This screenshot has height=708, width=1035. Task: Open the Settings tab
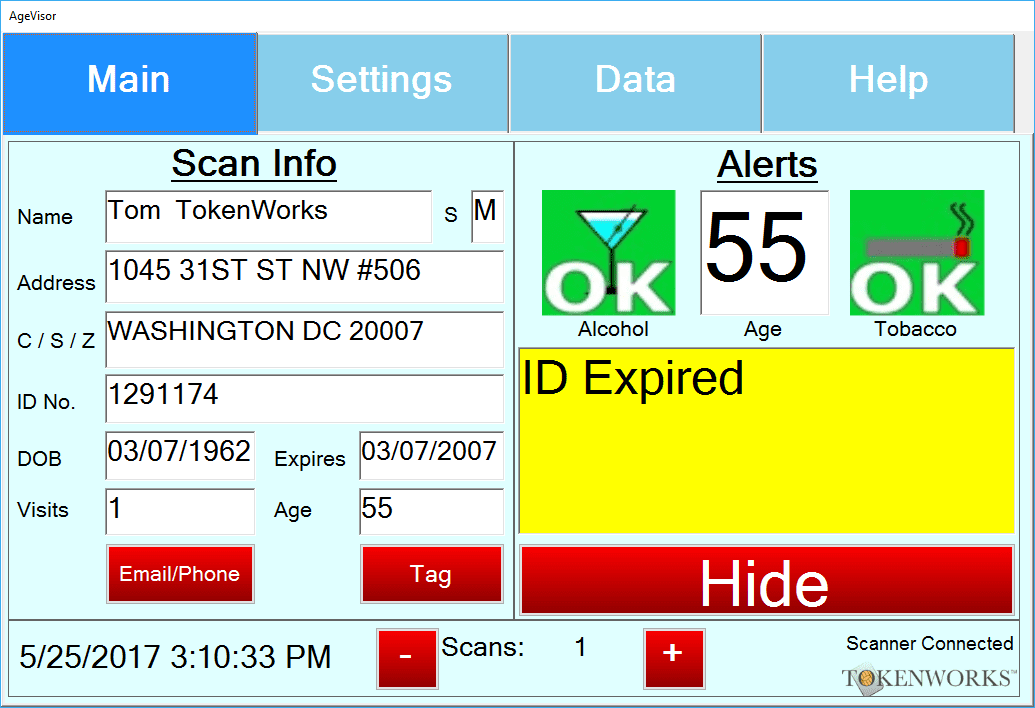382,82
